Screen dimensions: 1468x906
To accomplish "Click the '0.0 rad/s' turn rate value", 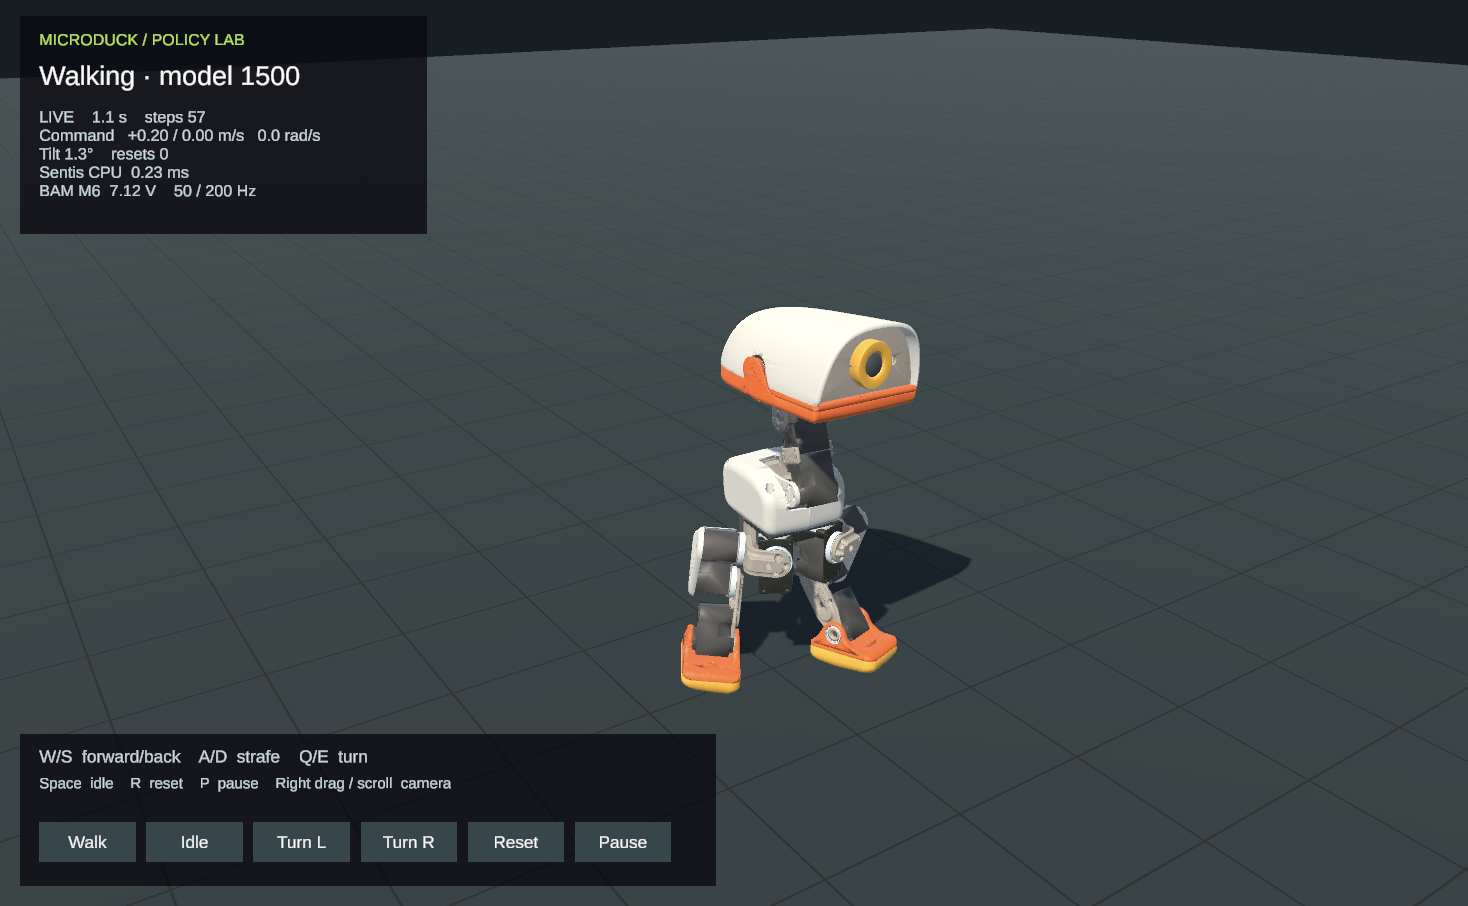I will (289, 135).
